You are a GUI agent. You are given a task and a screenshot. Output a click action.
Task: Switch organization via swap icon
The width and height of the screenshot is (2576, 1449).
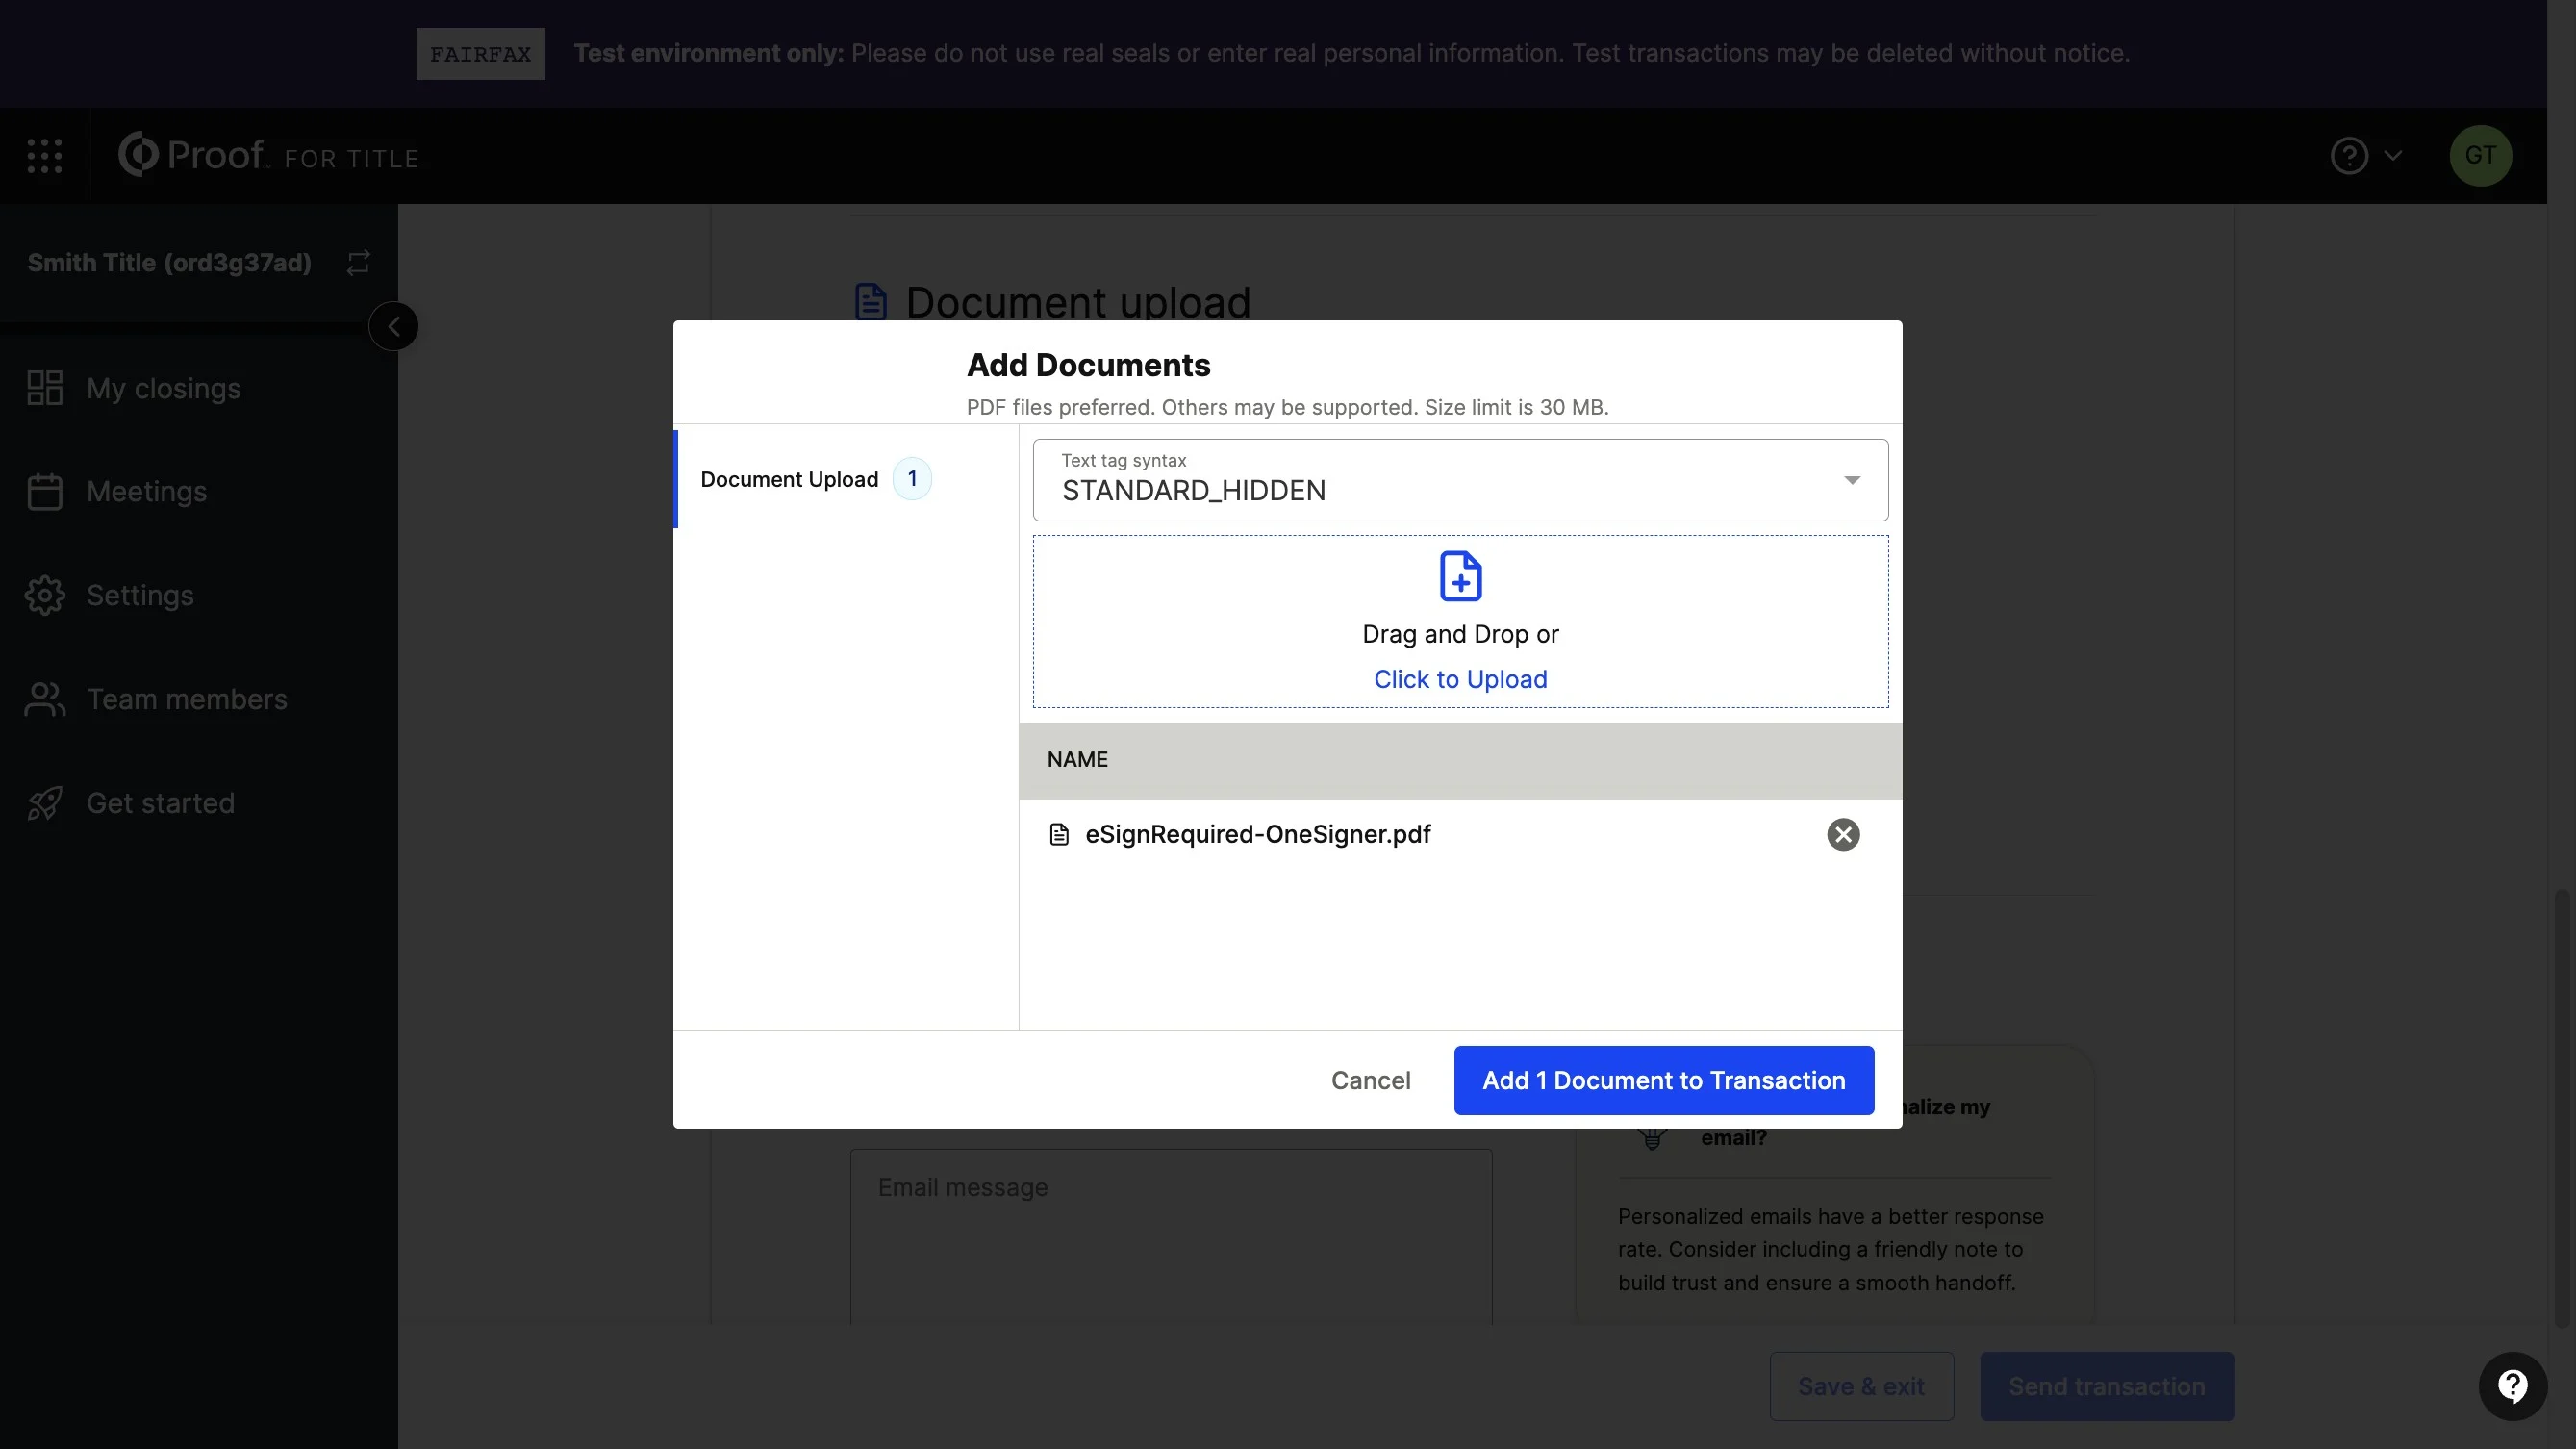point(358,263)
